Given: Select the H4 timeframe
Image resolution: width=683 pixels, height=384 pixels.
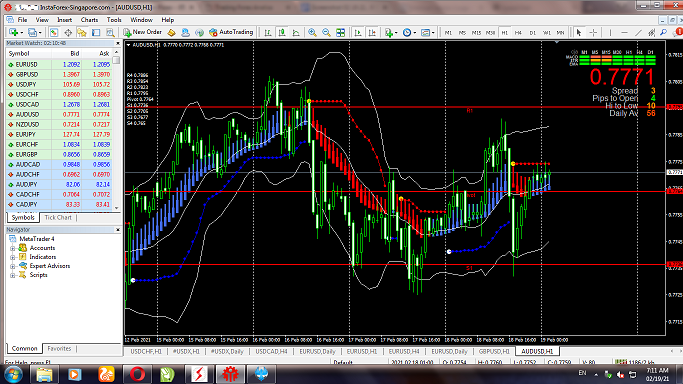Looking at the screenshot, I should [x=518, y=33].
